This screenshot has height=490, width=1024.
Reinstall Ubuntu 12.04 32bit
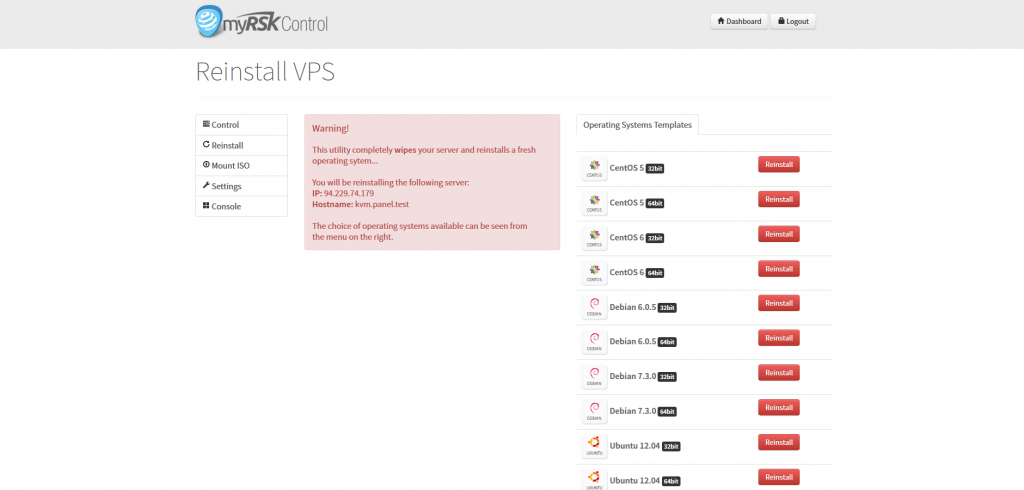pos(778,442)
